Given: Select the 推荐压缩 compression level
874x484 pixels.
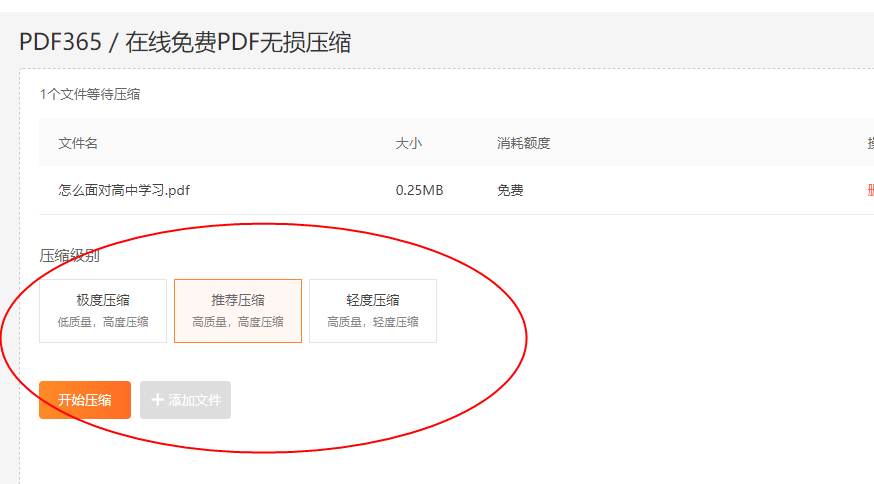Looking at the screenshot, I should tap(238, 311).
